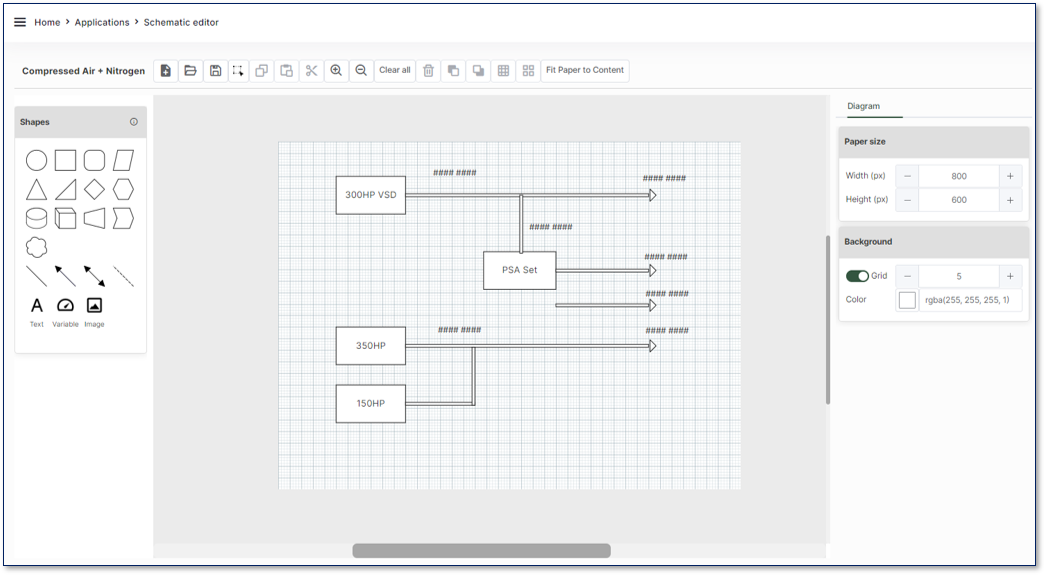Increase the grid size value
Viewport: 1045px width, 575px height.
[1010, 276]
